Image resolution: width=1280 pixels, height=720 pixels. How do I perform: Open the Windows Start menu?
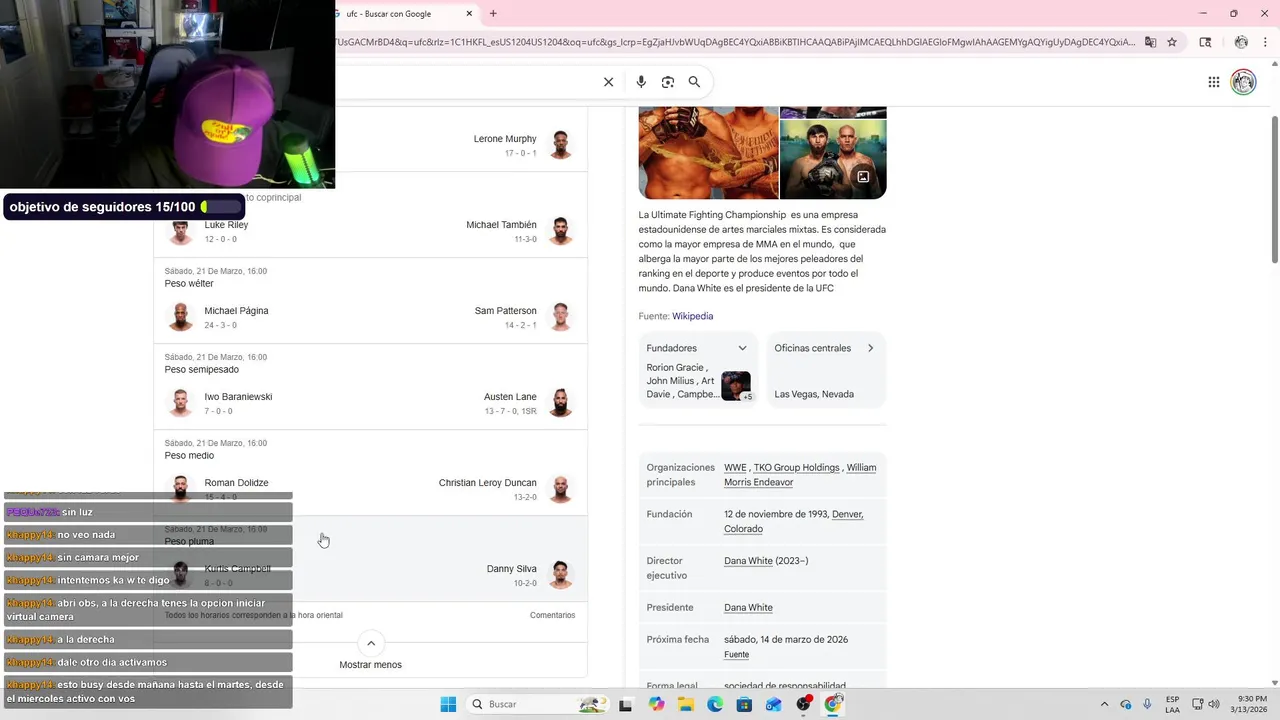point(448,704)
